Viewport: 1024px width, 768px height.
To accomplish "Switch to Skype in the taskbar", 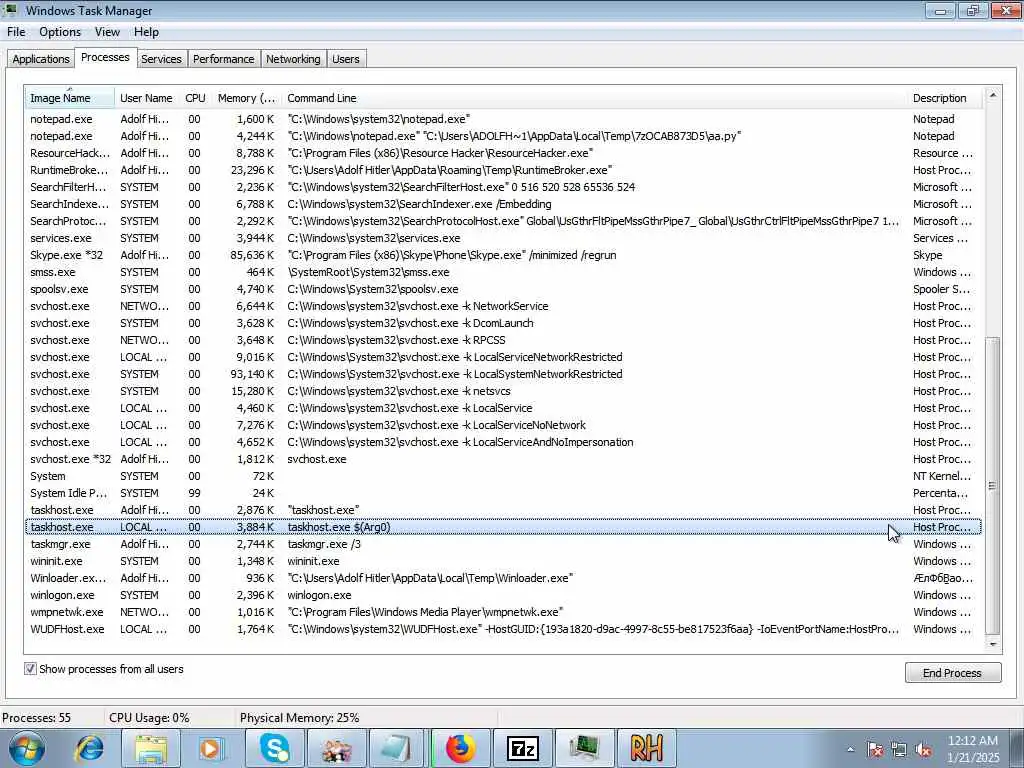I will pos(274,748).
